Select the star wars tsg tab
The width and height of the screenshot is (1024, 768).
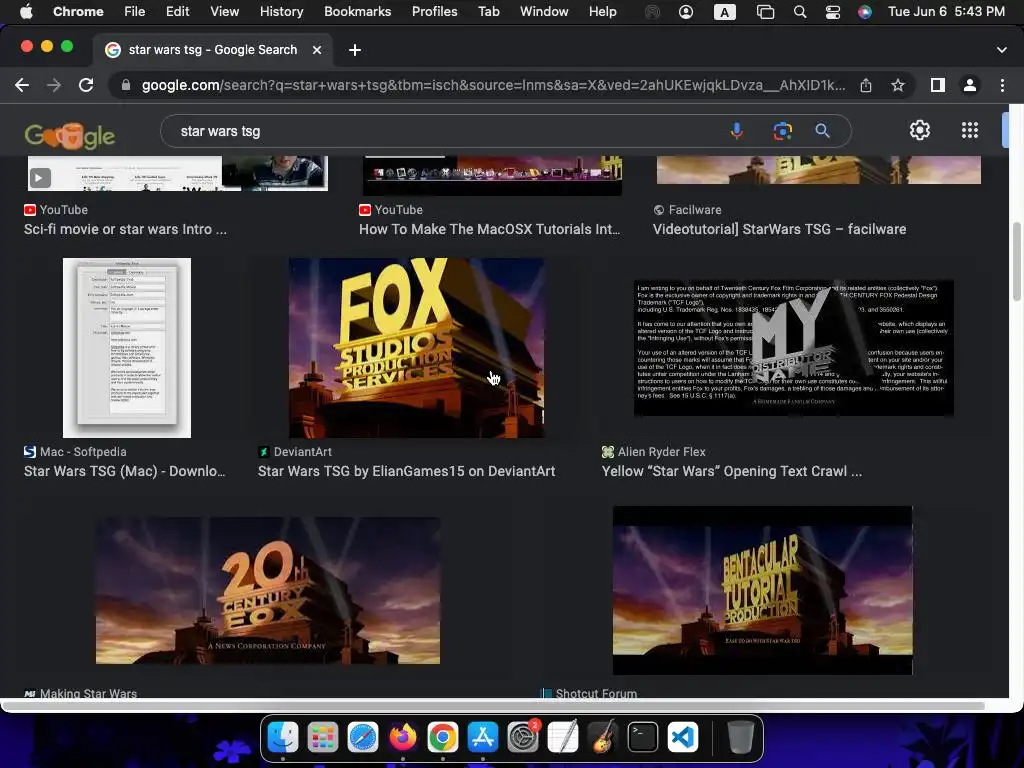coord(212,50)
